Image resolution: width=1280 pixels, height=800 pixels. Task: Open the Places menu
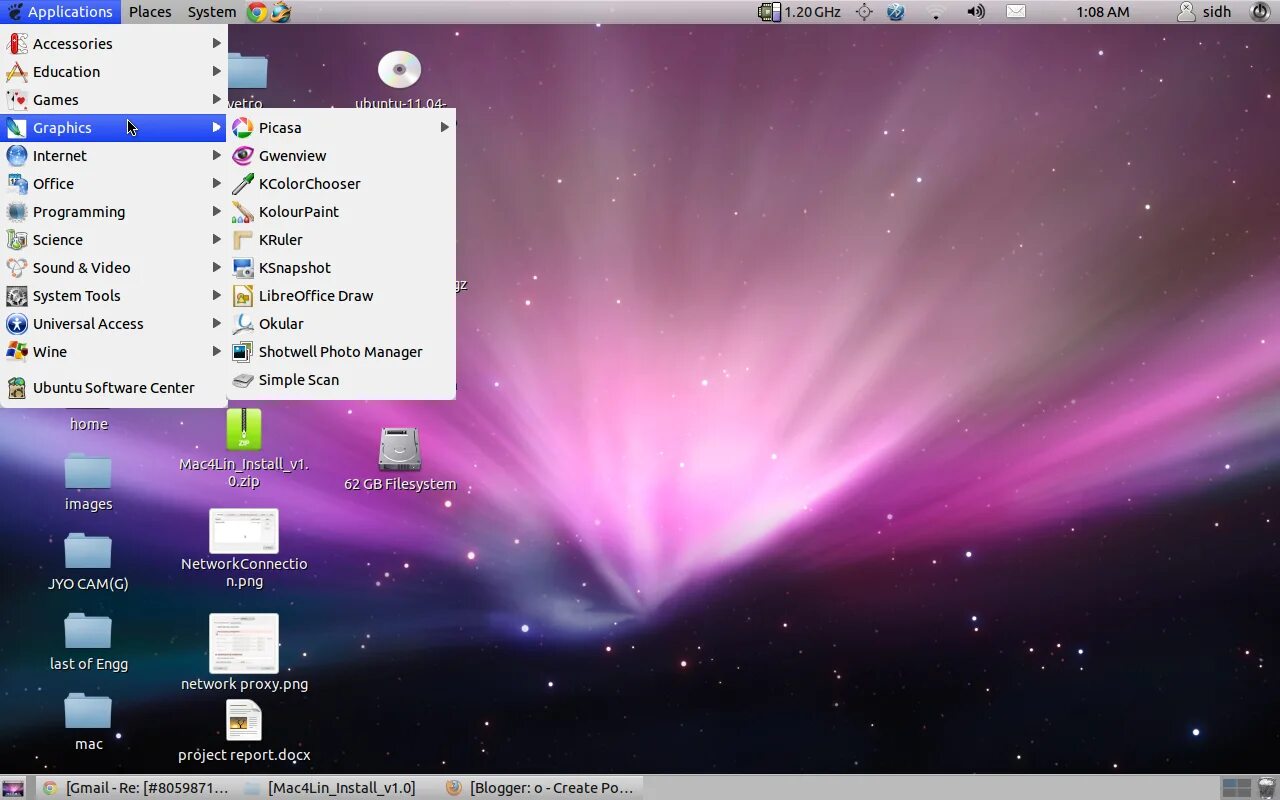(150, 12)
